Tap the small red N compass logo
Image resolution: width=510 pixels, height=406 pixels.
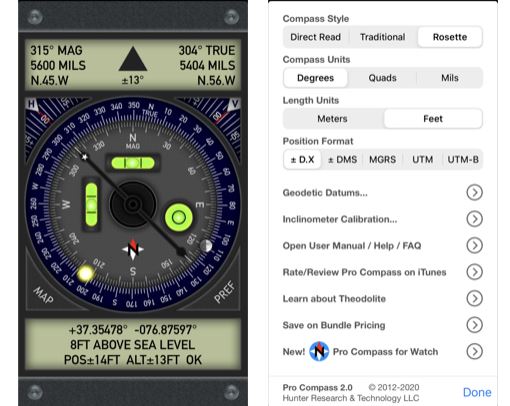tap(133, 249)
